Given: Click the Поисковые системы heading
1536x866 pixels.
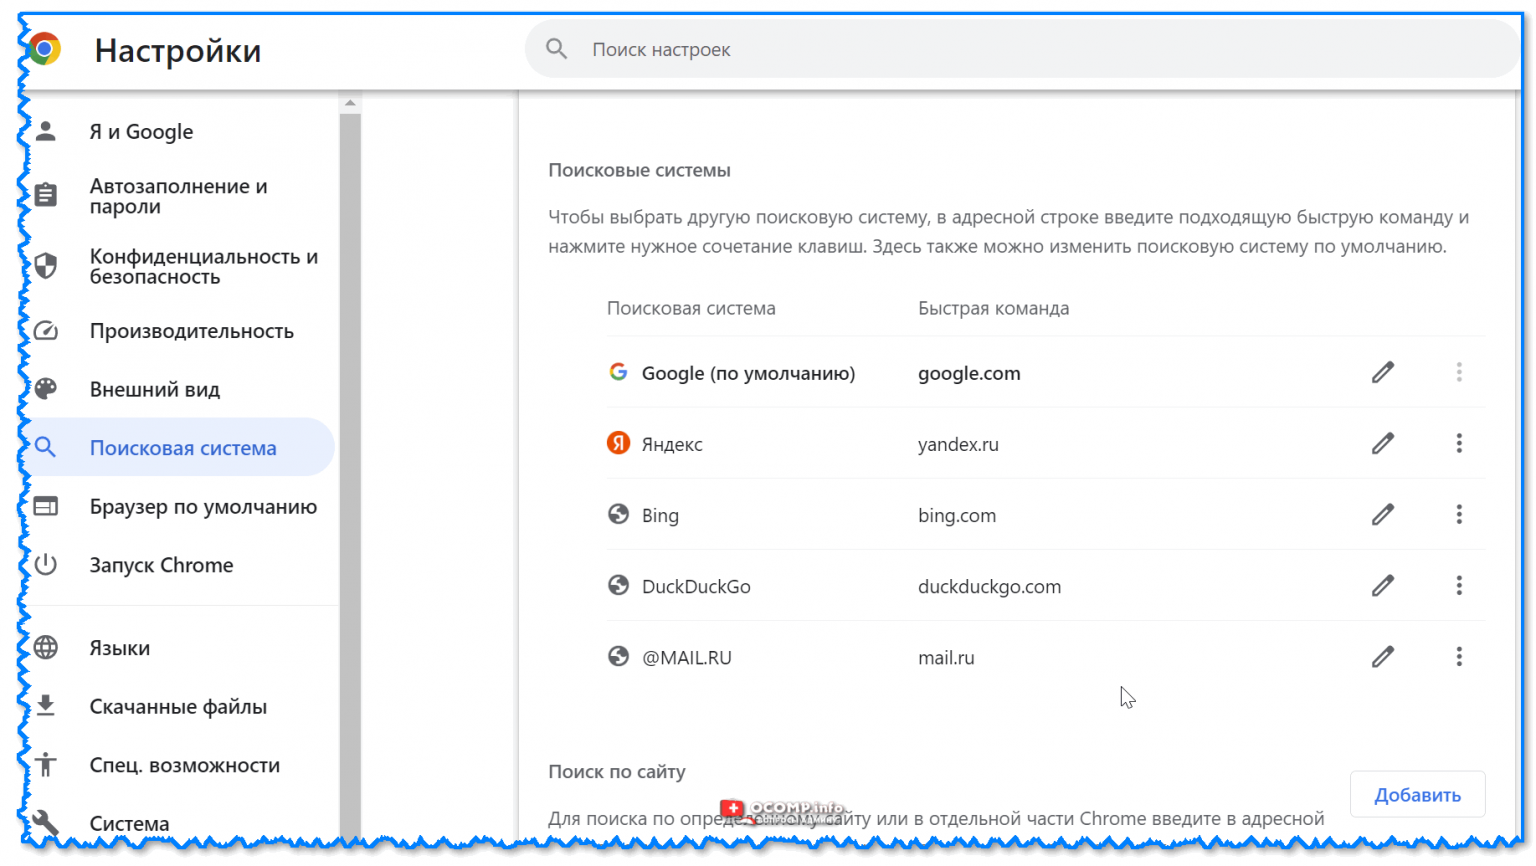Looking at the screenshot, I should coord(639,170).
